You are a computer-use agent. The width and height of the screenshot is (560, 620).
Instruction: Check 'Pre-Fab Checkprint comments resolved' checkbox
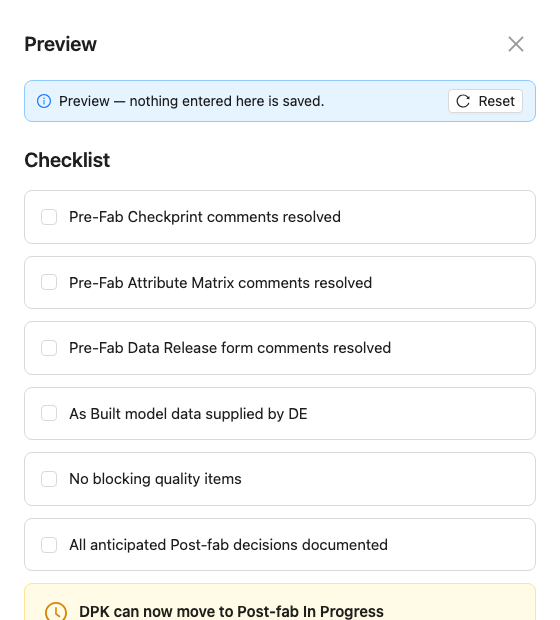49,217
